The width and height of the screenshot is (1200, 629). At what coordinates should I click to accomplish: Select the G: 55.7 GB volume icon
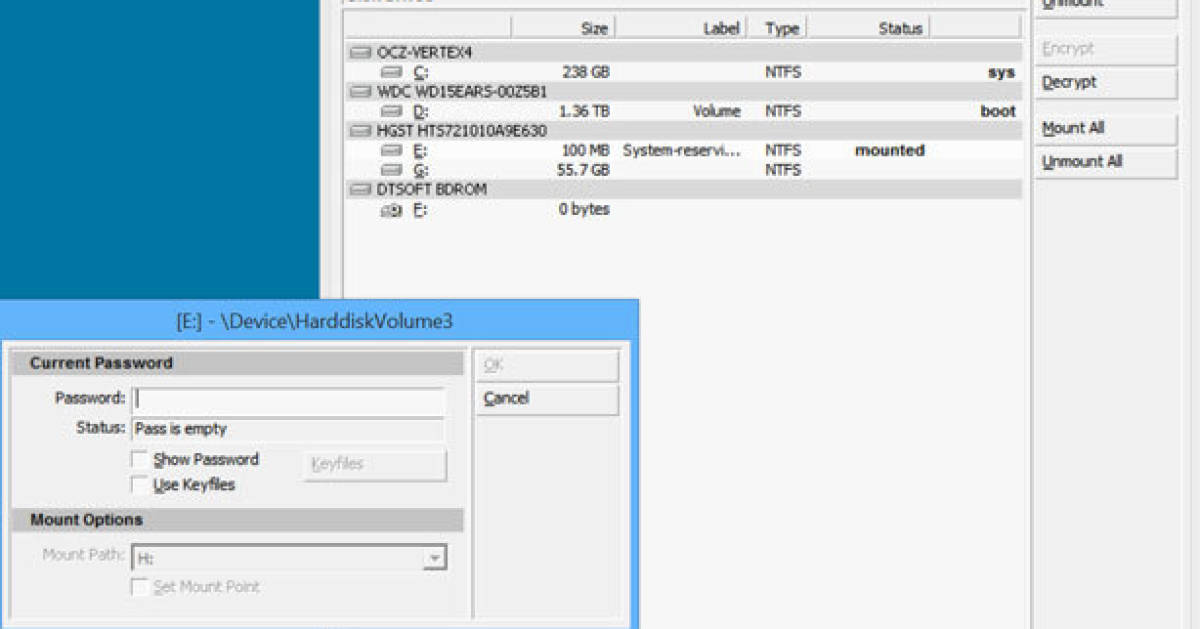[x=392, y=170]
